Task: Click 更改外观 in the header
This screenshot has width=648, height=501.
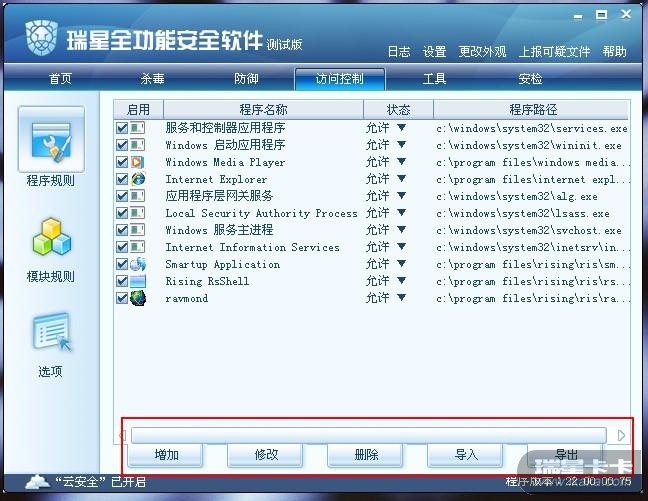Action: (482, 52)
